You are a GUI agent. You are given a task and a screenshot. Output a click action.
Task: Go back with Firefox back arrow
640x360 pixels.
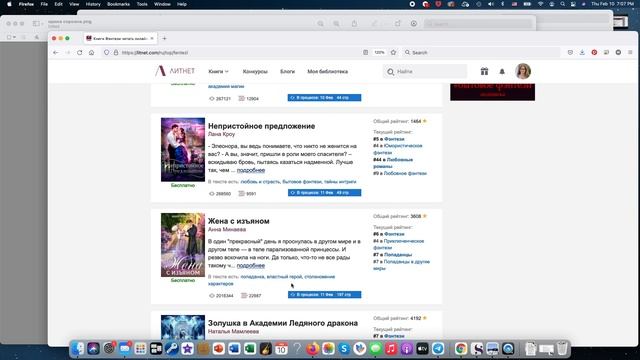pos(56,53)
